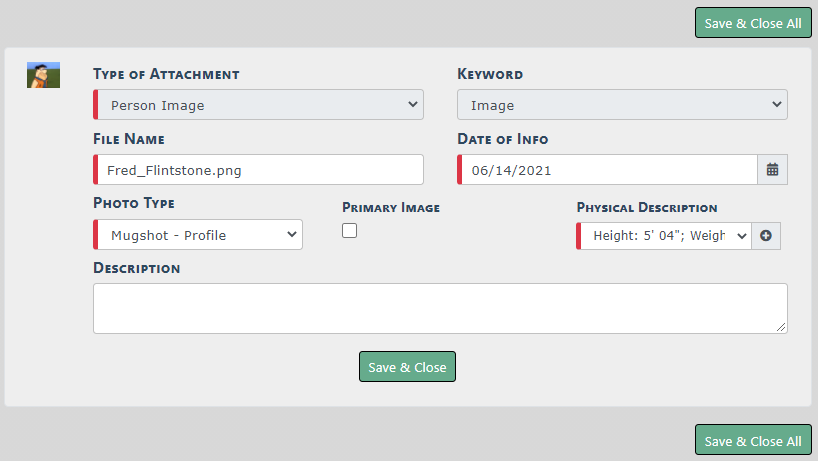
Task: Click the Date of Info field
Action: pyautogui.click(x=607, y=170)
